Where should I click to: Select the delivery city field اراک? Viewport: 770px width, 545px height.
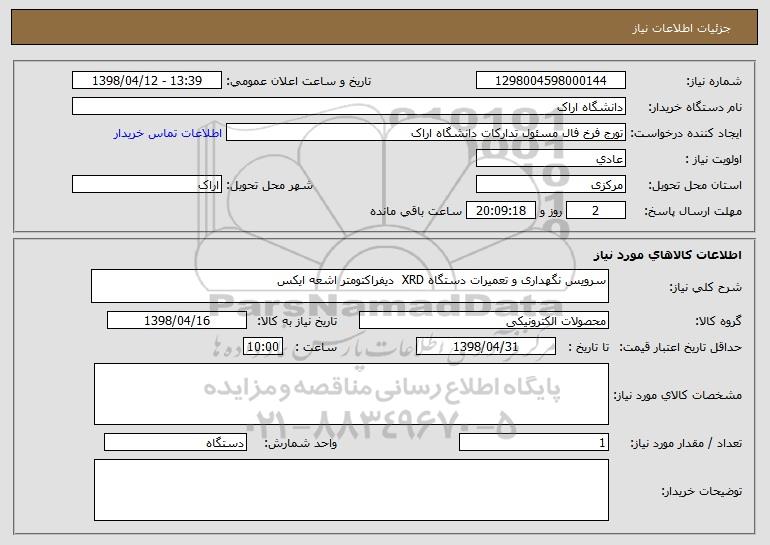[147, 185]
